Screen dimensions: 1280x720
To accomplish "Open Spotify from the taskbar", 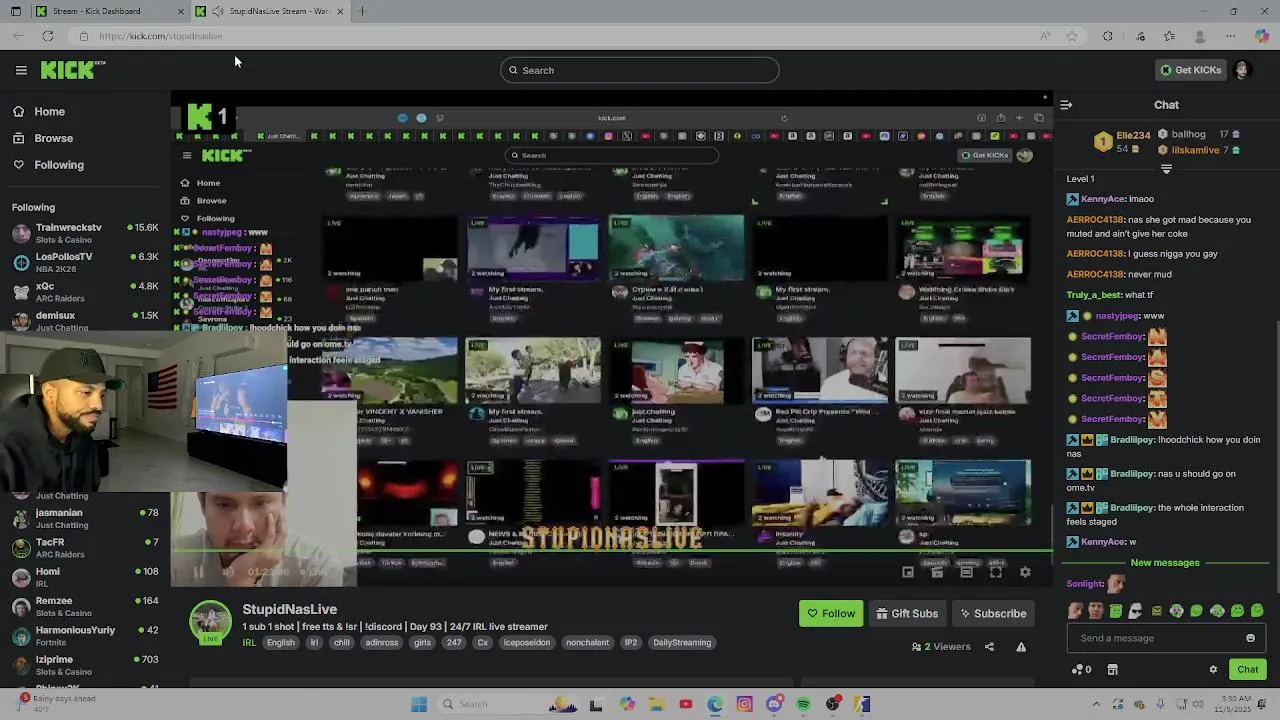I will [803, 704].
